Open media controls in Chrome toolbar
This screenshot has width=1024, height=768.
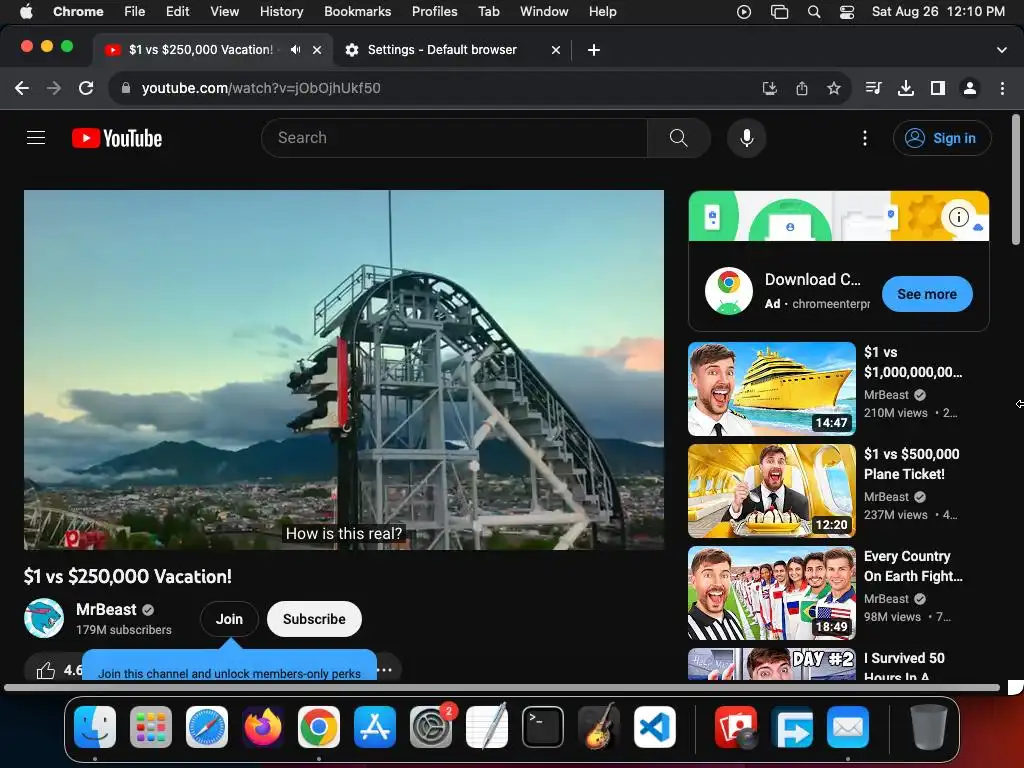(873, 88)
